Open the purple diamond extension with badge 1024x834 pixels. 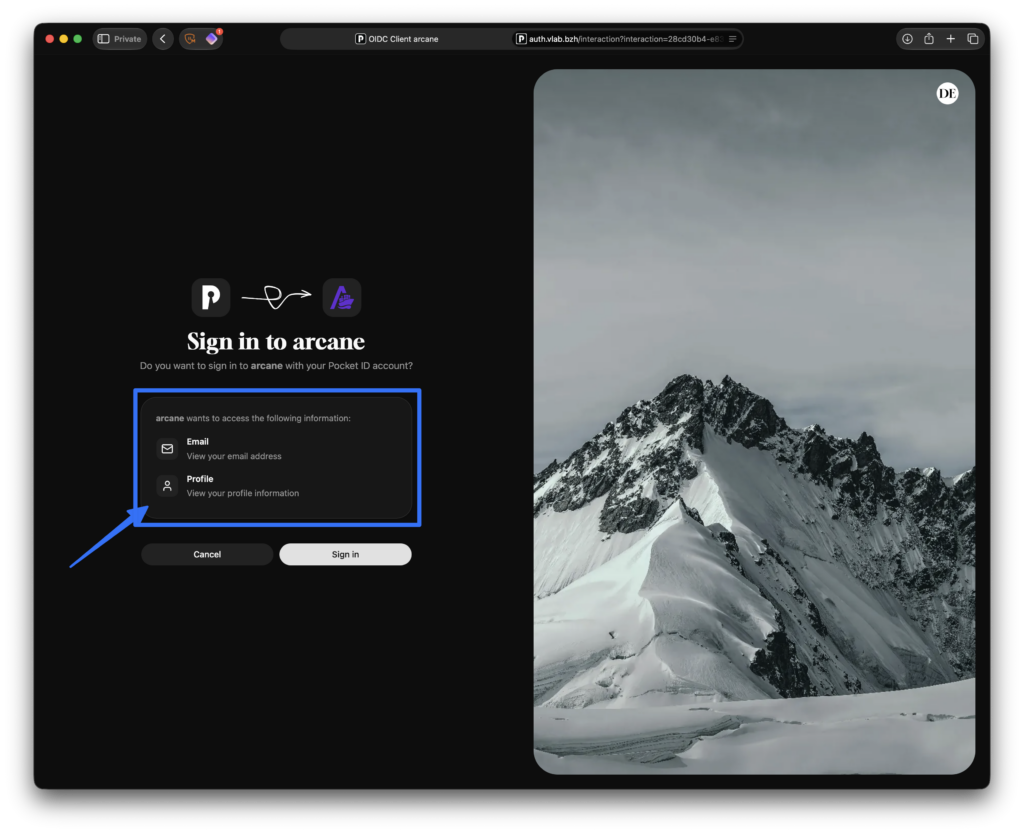pyautogui.click(x=212, y=39)
